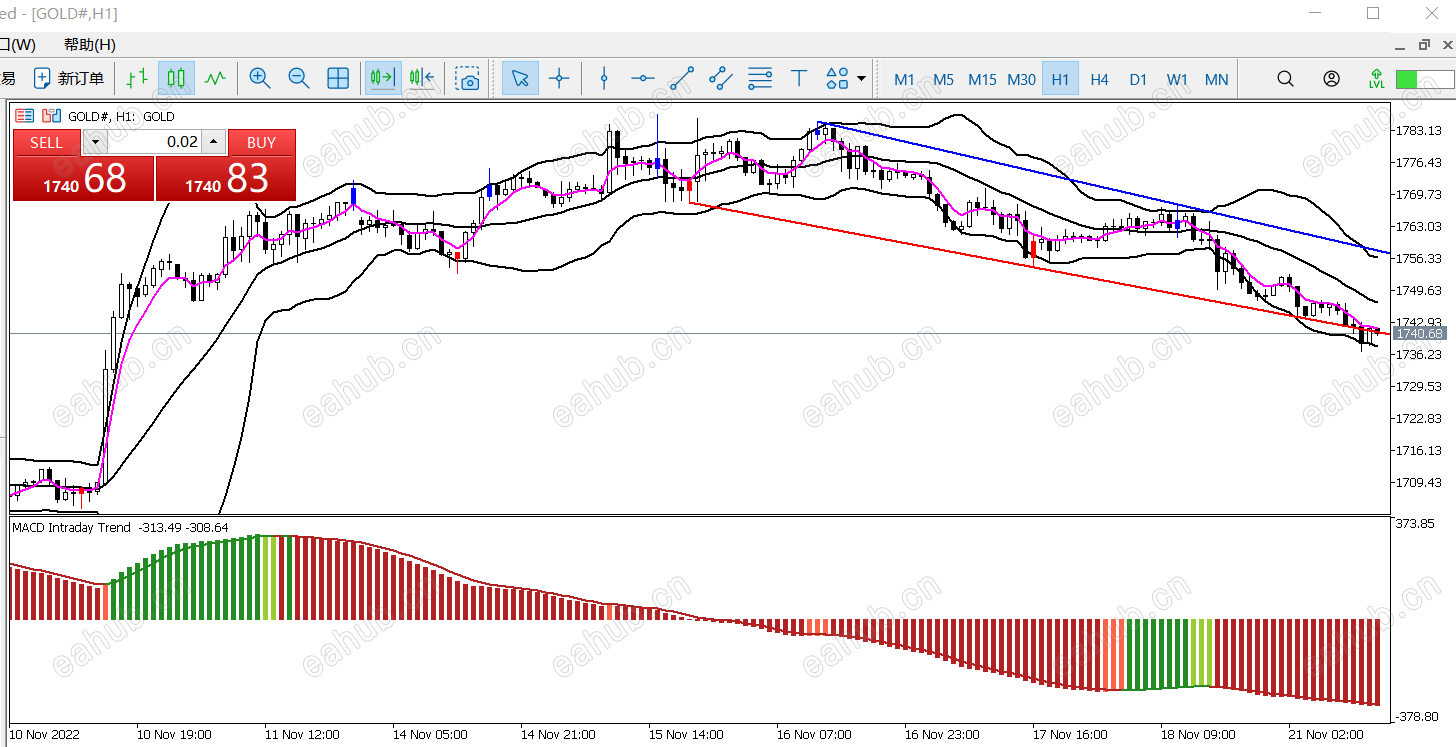Pick the text label drawing tool
The width and height of the screenshot is (1456, 747).
(799, 78)
